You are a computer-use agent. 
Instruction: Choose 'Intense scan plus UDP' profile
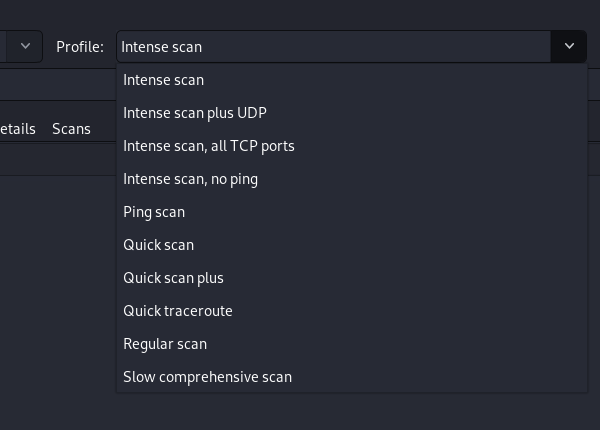pos(194,113)
